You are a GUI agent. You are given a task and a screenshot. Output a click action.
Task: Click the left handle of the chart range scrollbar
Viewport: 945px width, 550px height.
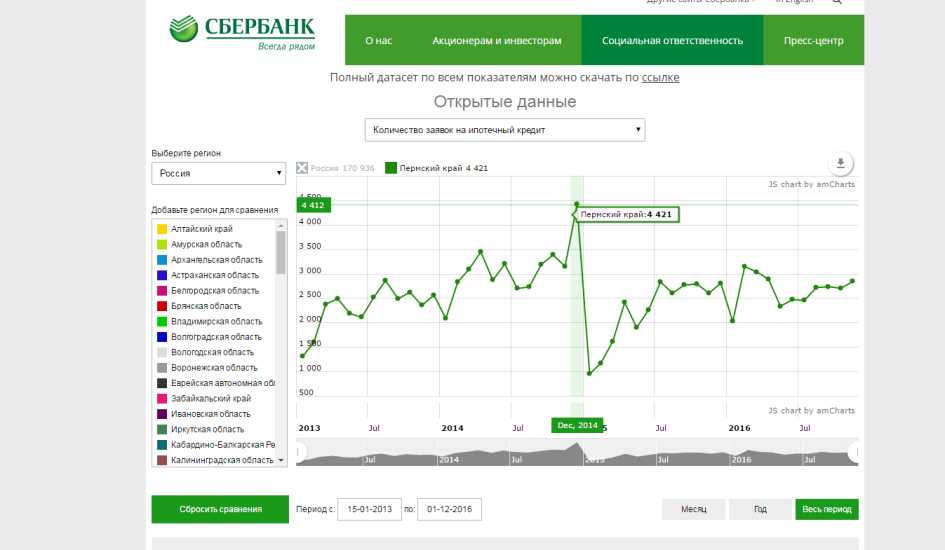click(299, 452)
